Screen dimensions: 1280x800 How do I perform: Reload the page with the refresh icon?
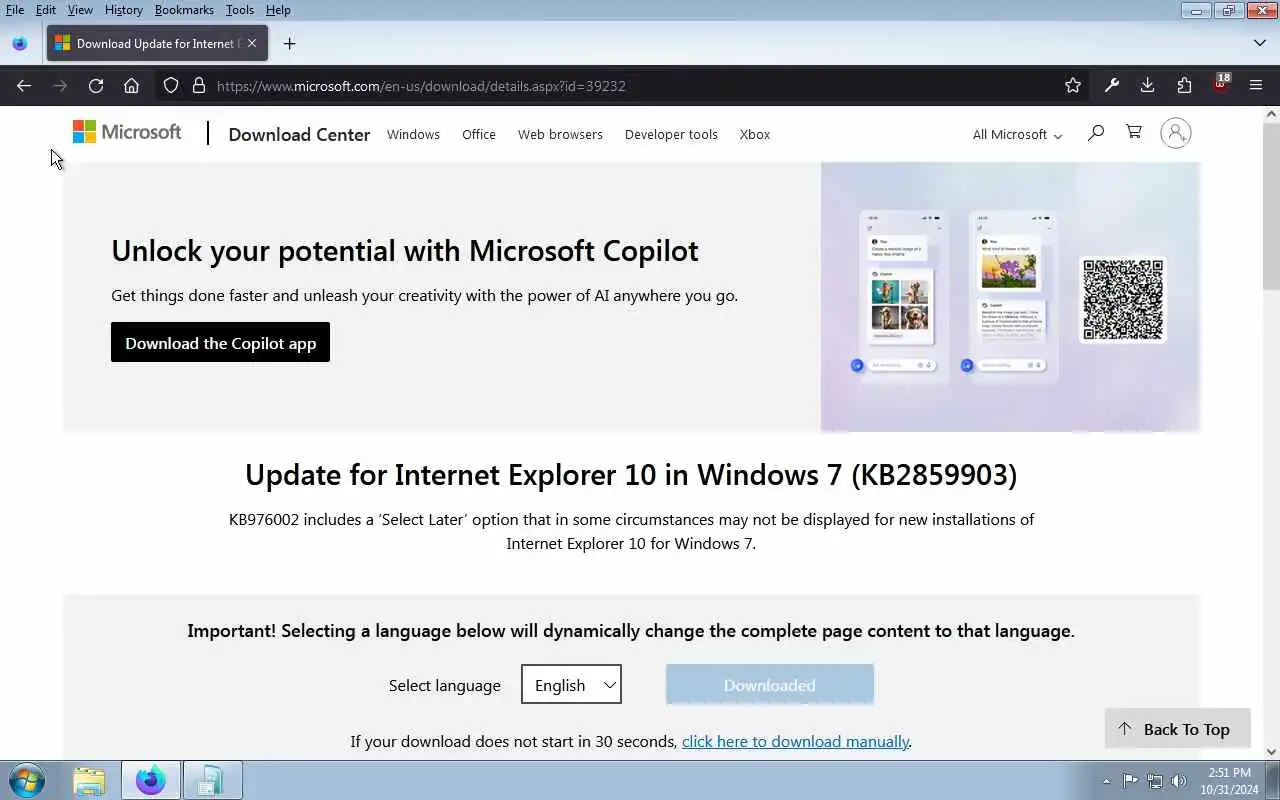coord(96,86)
